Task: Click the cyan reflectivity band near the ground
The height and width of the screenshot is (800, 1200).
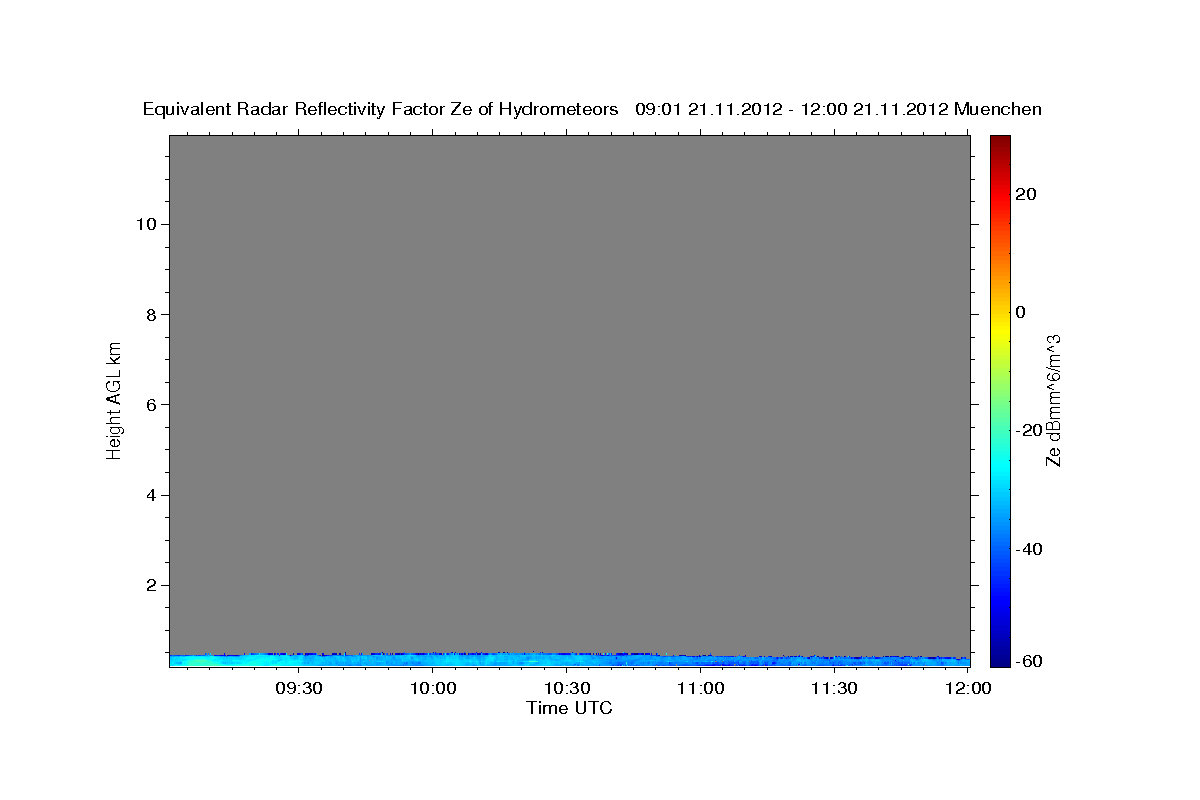Action: click(x=569, y=660)
